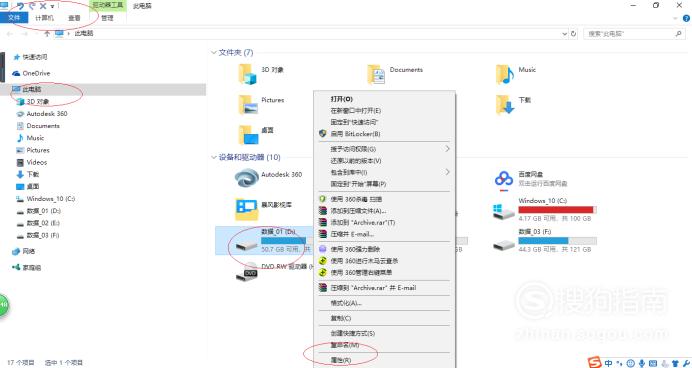This screenshot has width=692, height=368.
Task: Choose 使用 360管理右键菜单 menu entry
Action: pos(361,273)
